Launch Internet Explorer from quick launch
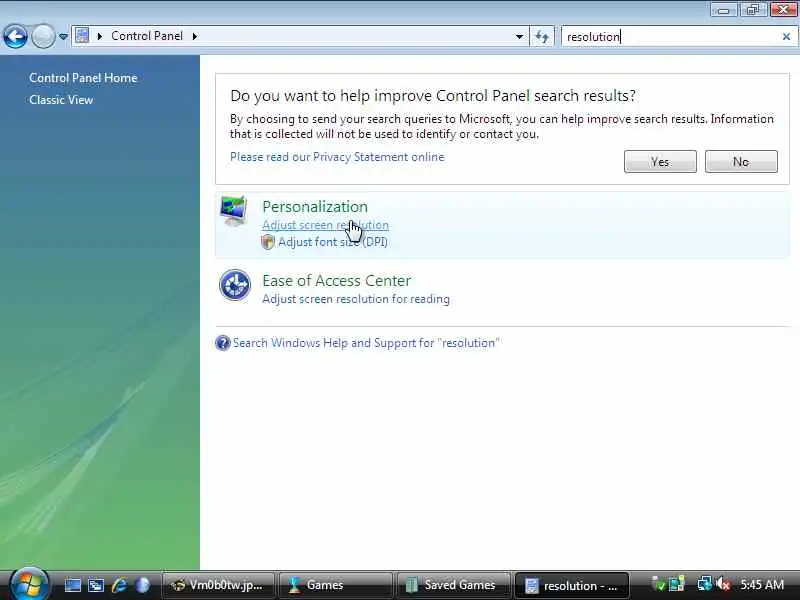The width and height of the screenshot is (800, 600). click(119, 585)
